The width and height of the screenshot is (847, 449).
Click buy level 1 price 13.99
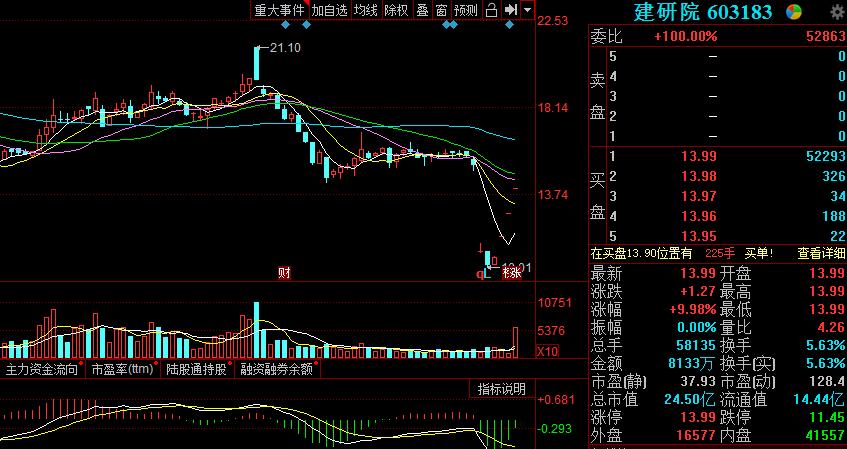(x=698, y=157)
